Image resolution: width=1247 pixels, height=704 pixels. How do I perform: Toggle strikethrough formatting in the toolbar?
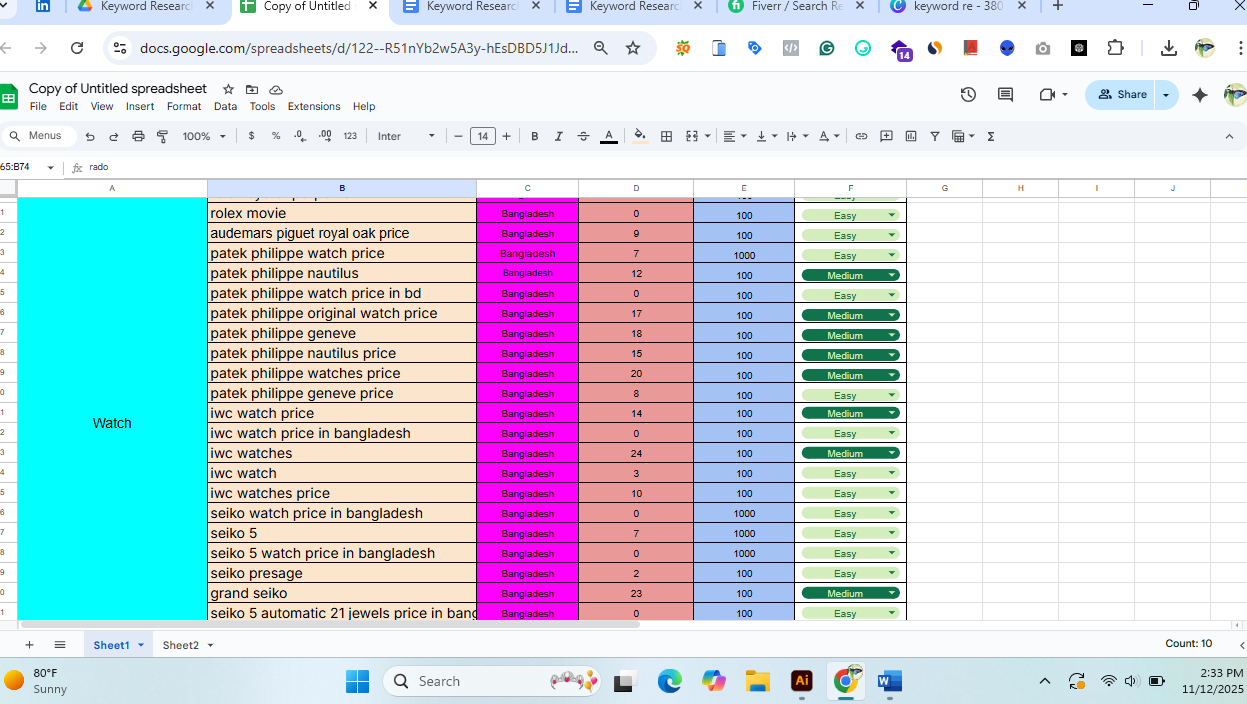pos(583,136)
